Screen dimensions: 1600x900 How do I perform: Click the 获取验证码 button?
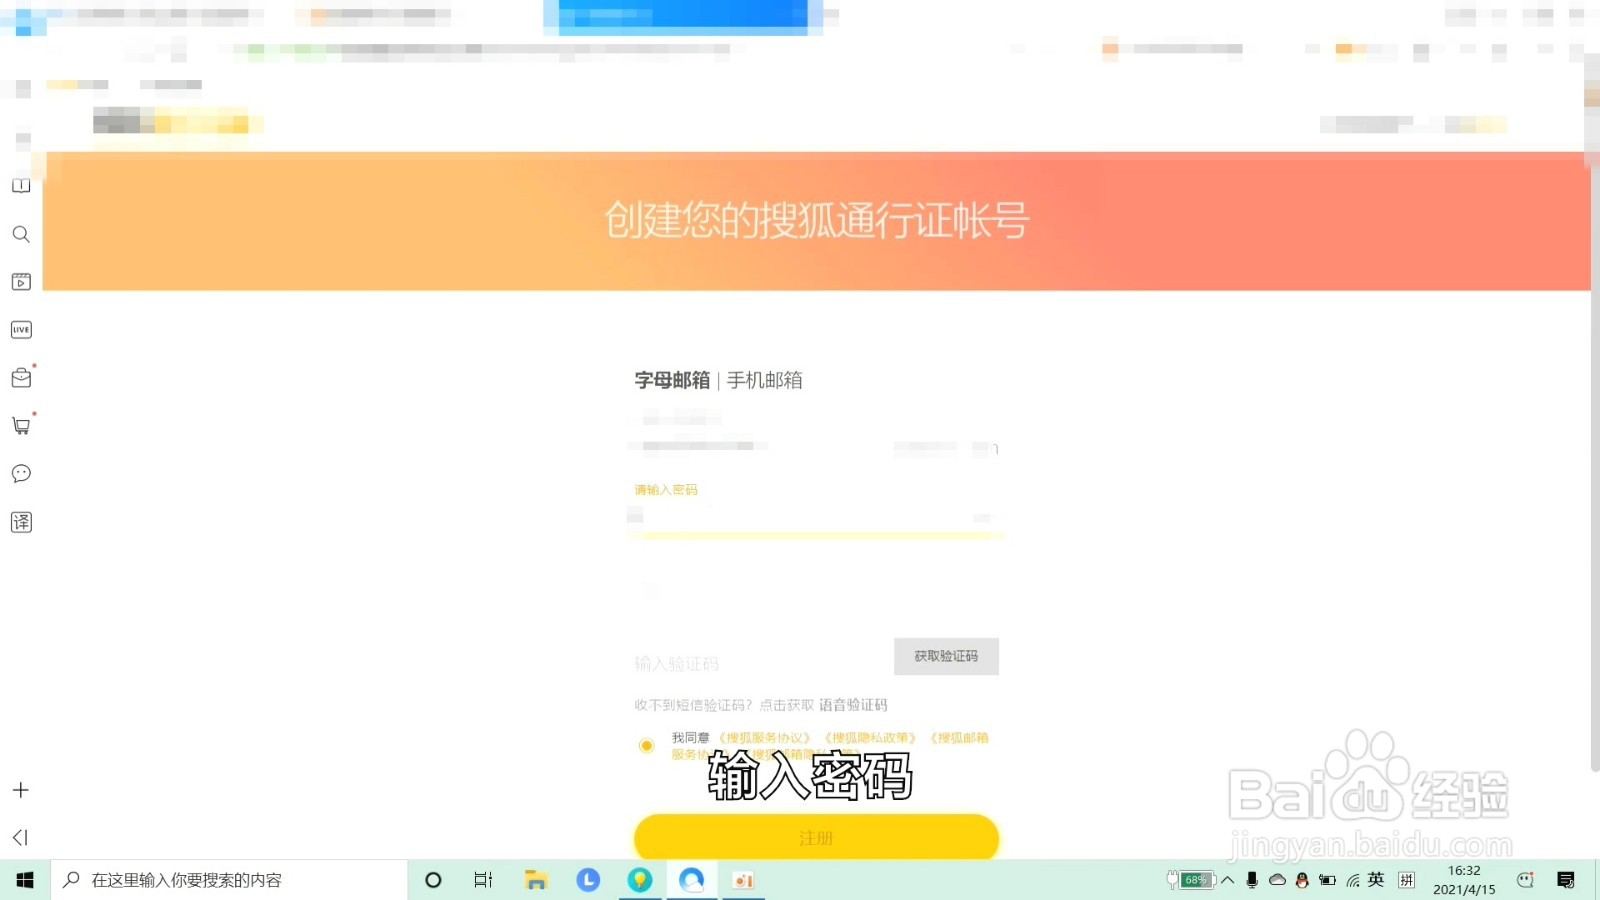(x=945, y=657)
